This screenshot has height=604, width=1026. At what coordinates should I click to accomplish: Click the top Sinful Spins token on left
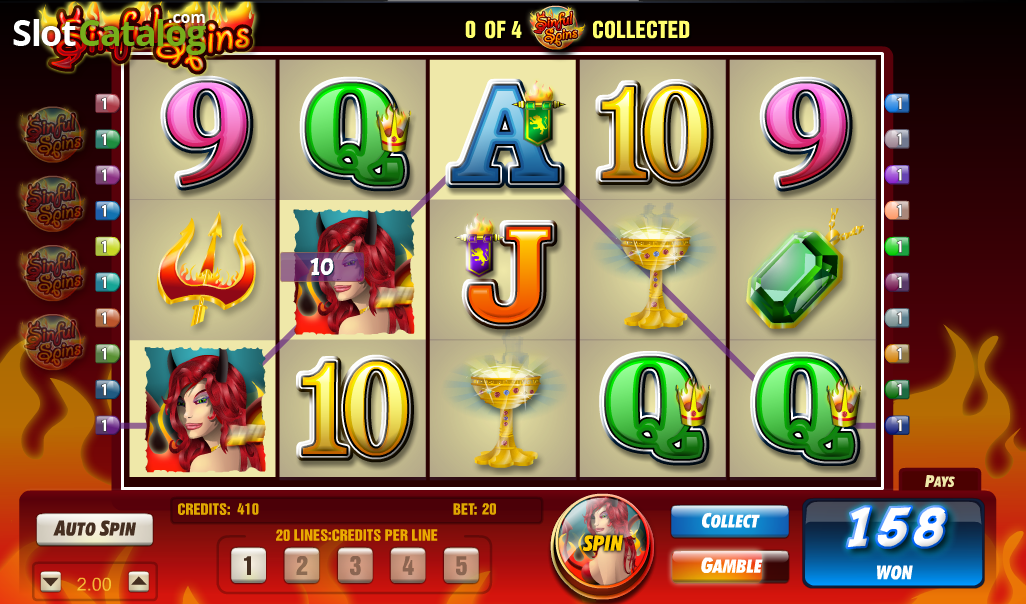(x=54, y=134)
